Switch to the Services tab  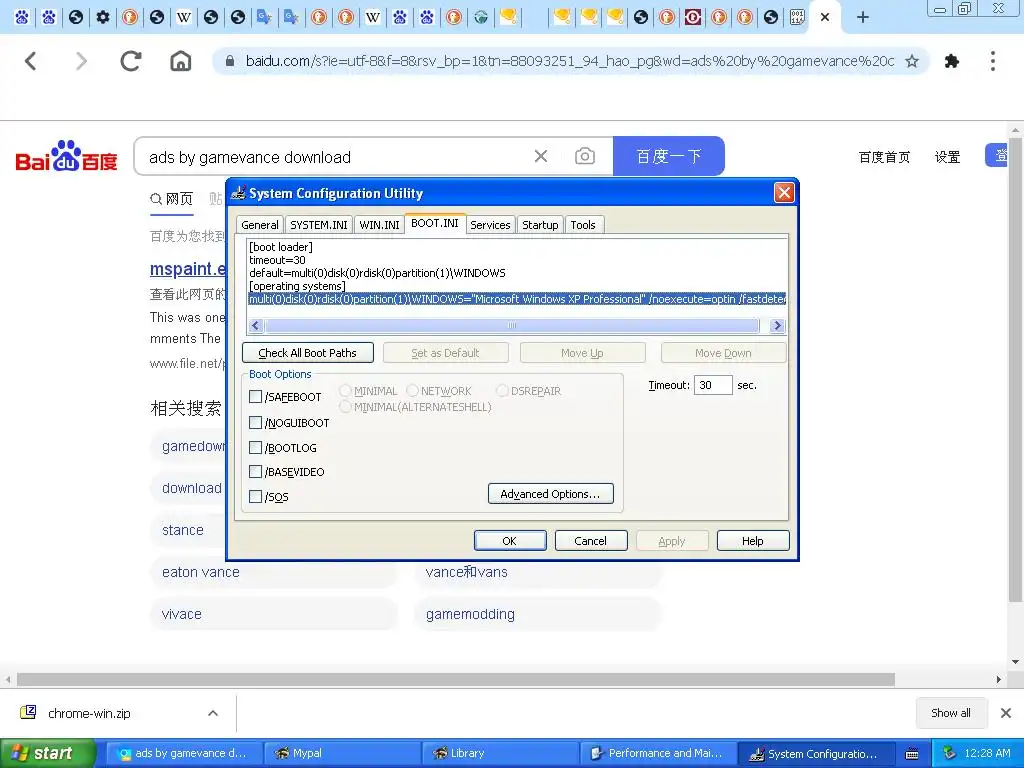(490, 225)
